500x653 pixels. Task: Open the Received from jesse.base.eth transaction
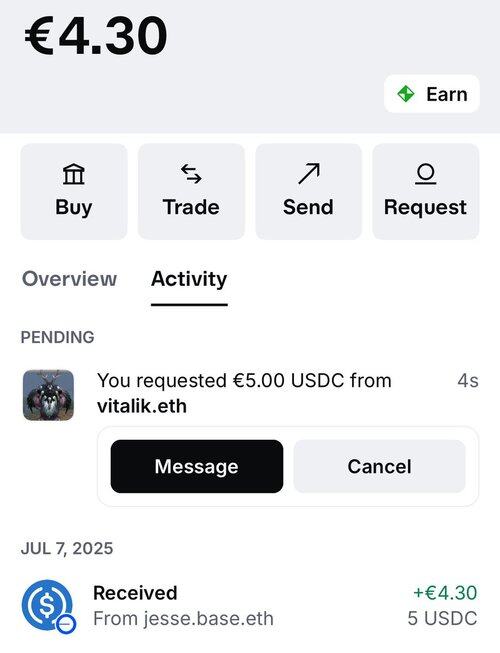point(250,606)
